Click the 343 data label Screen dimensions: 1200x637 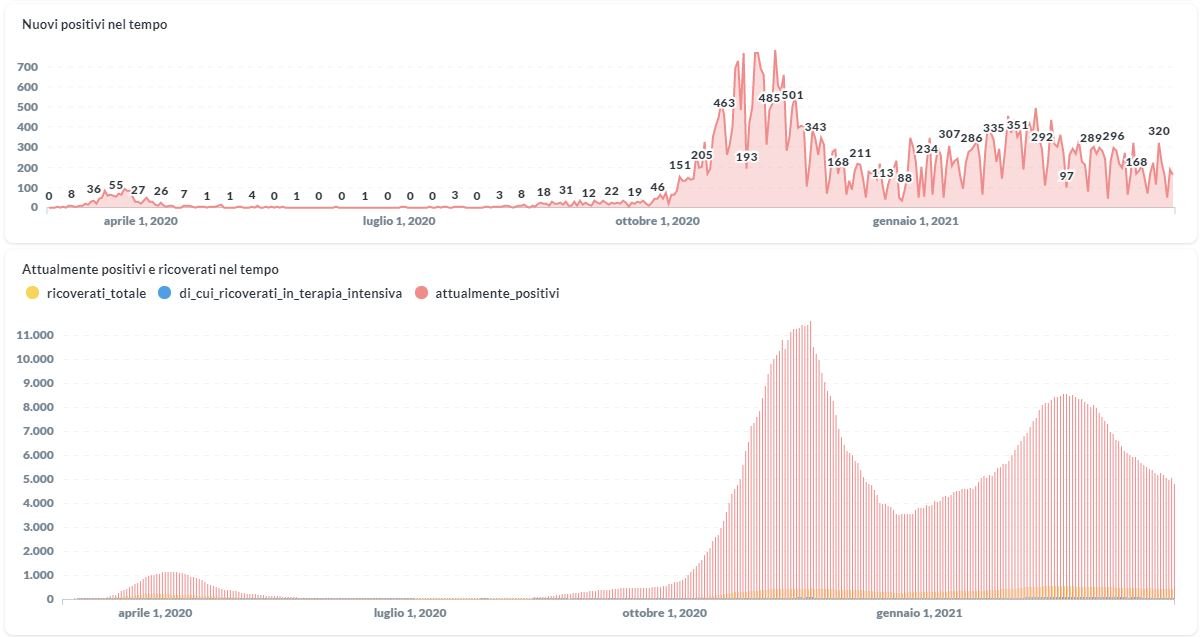pyautogui.click(x=815, y=127)
